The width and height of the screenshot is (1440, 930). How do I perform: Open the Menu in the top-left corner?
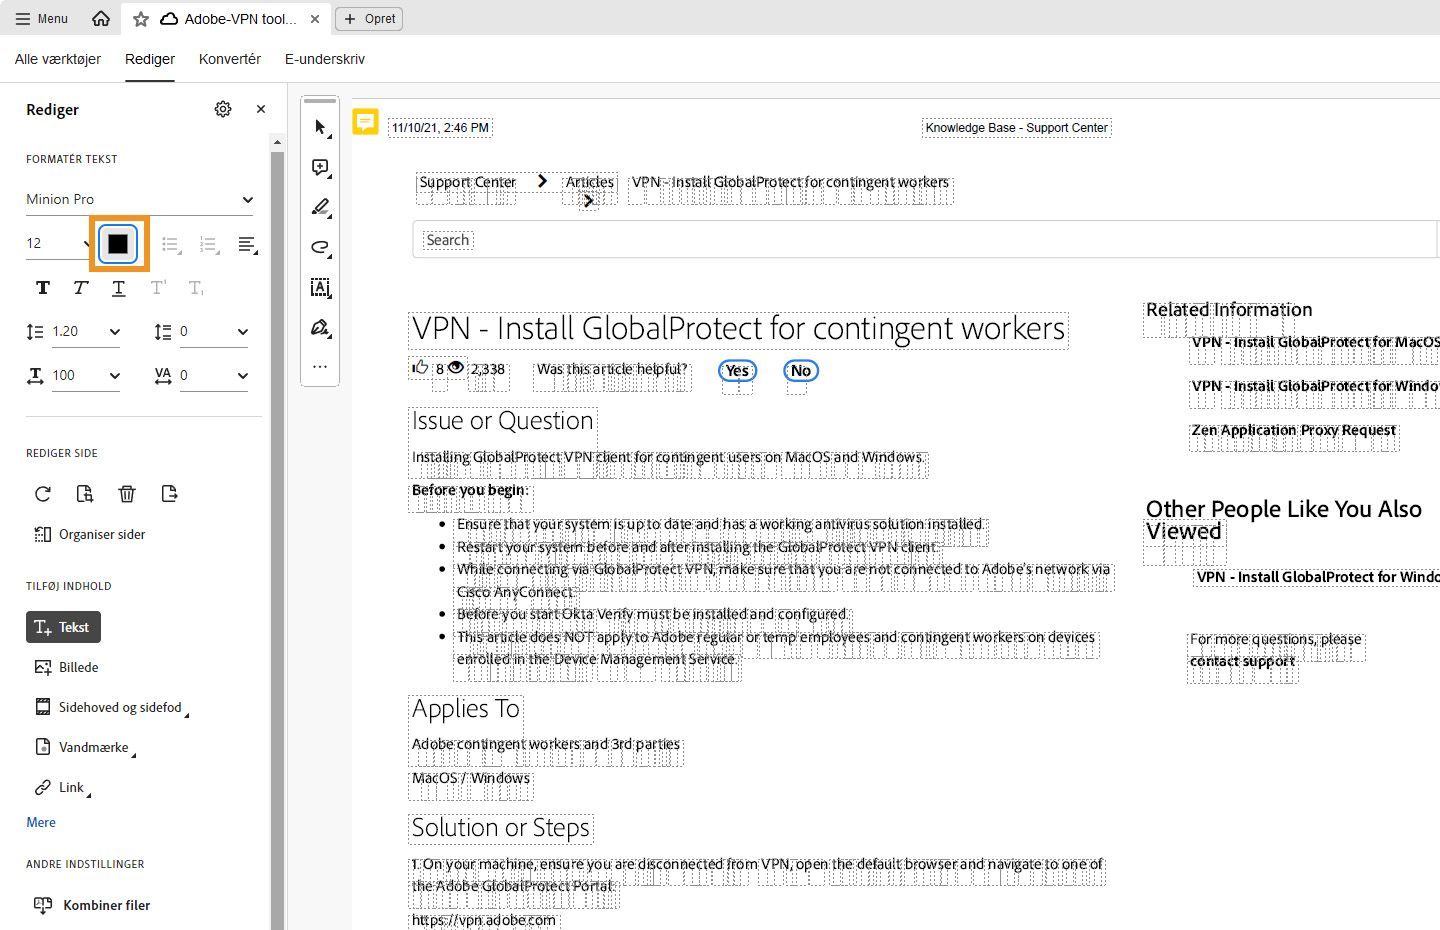click(41, 18)
